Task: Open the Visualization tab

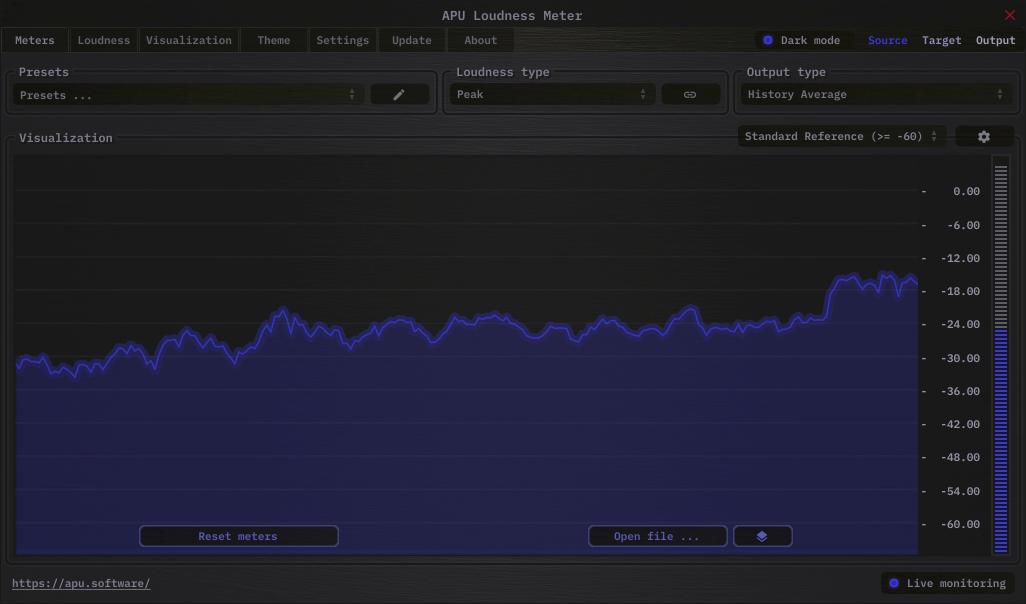Action: [x=188, y=41]
